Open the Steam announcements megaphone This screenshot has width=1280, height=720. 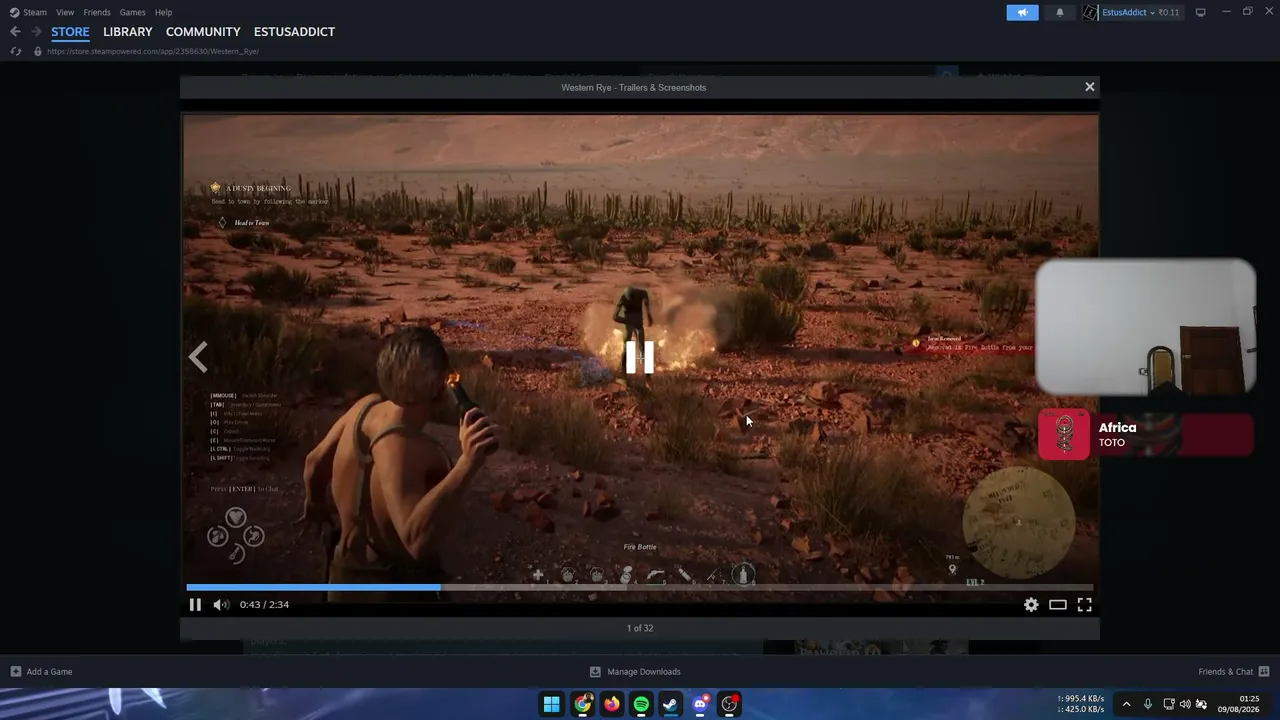tap(1022, 12)
